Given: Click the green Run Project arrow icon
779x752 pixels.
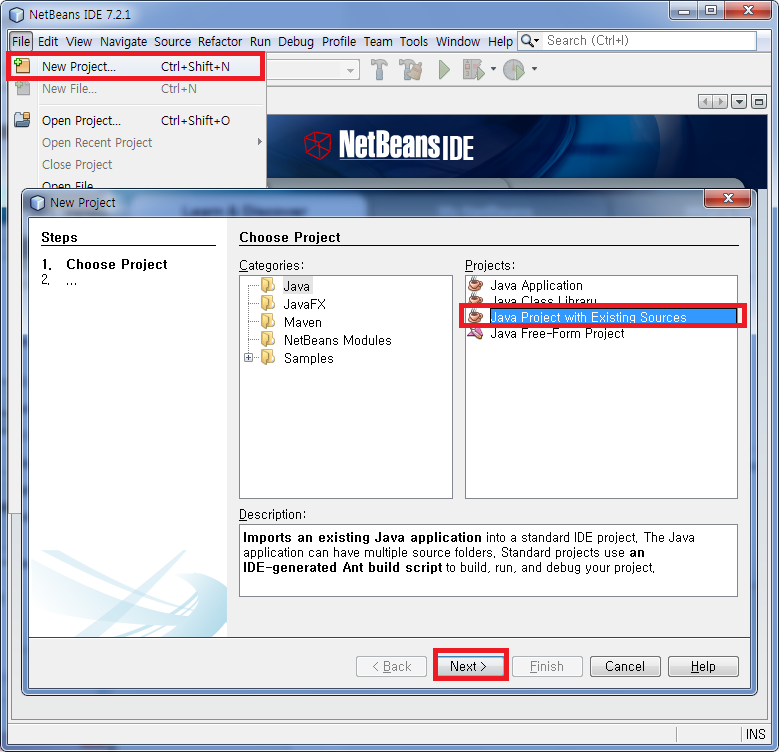Looking at the screenshot, I should 444,69.
